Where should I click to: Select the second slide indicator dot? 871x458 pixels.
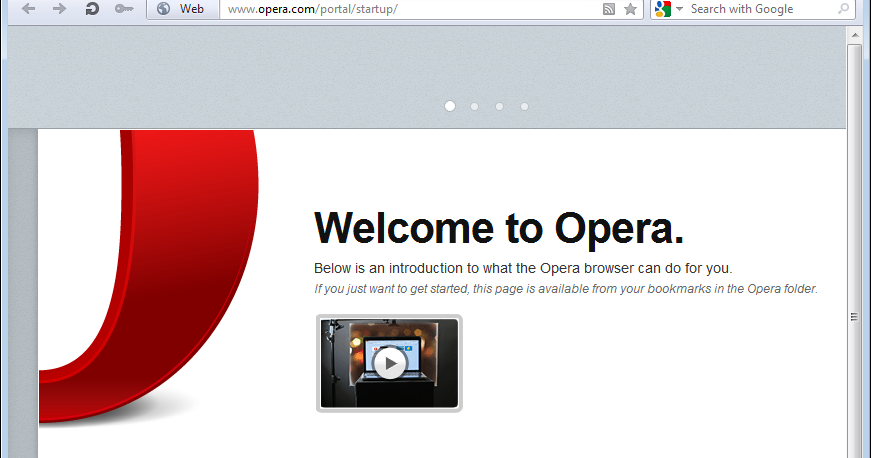pos(474,107)
